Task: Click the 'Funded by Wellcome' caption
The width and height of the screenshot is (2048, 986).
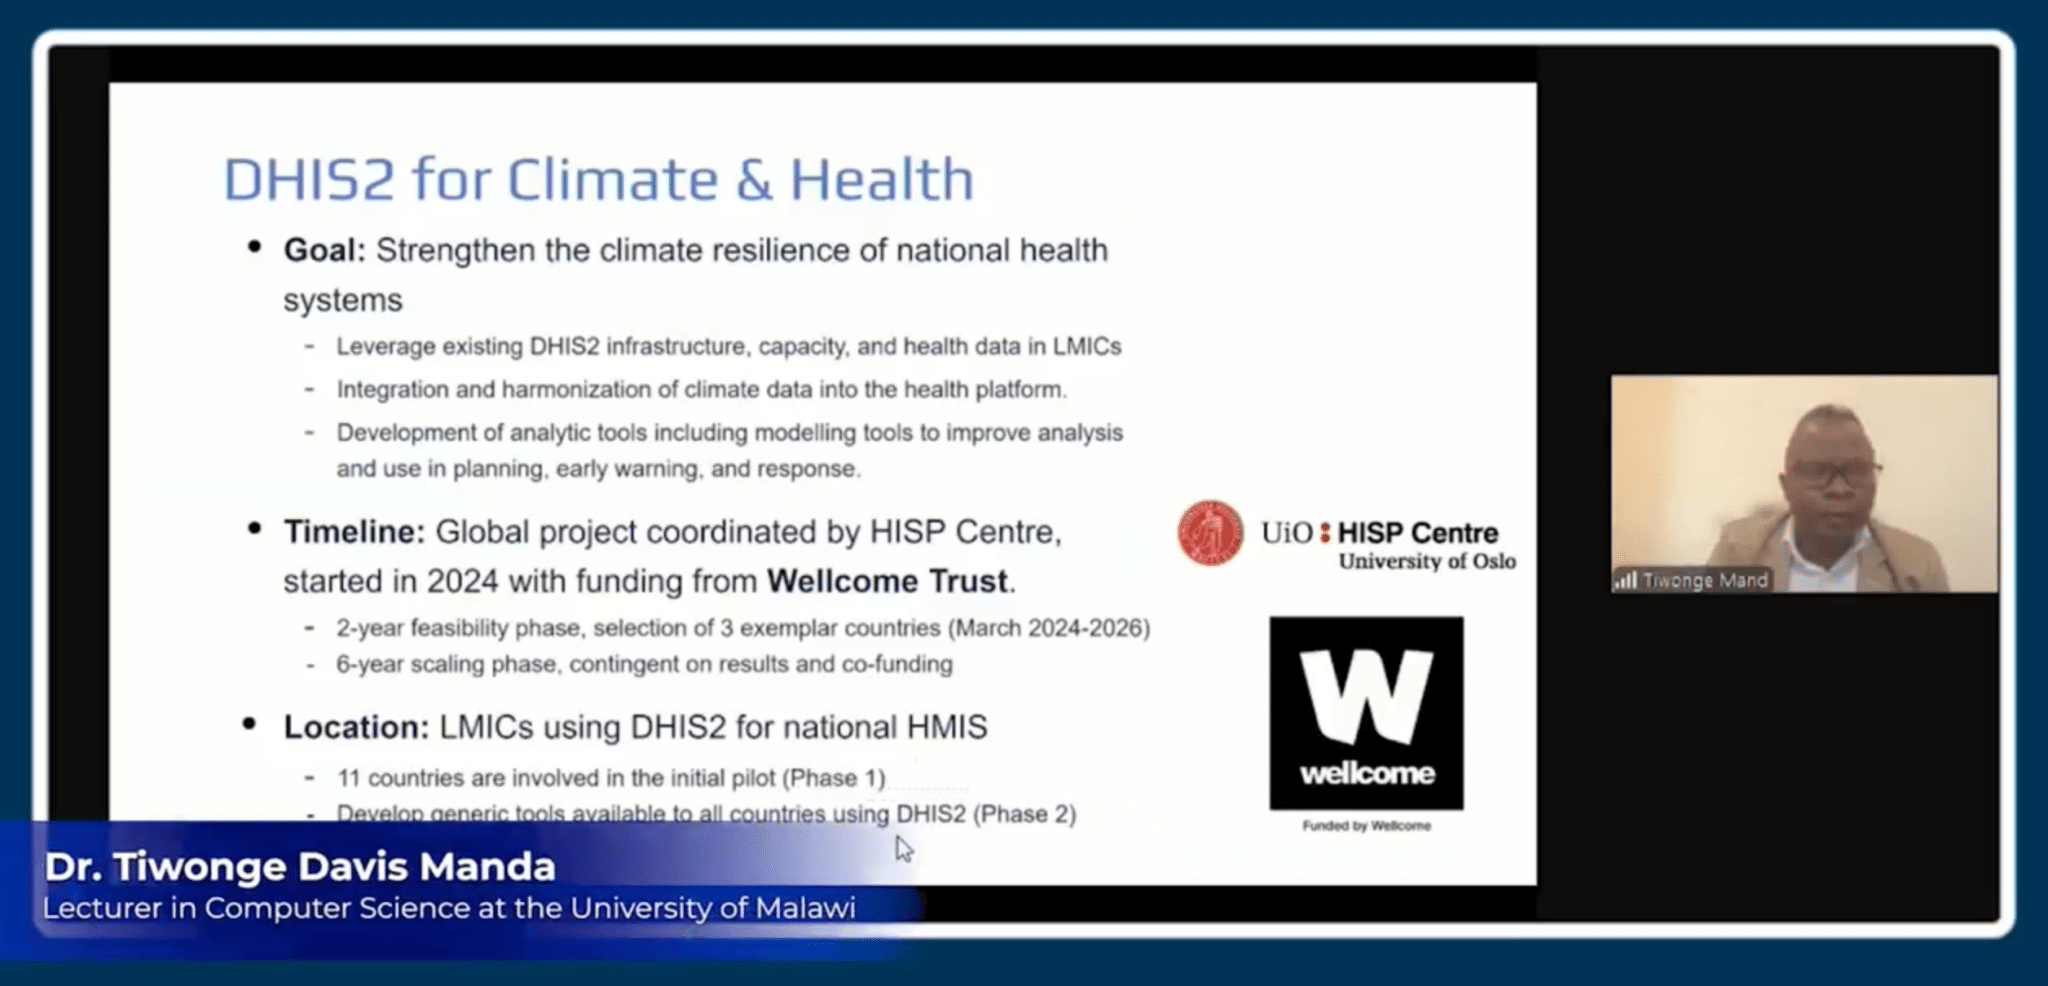Action: click(x=1365, y=825)
